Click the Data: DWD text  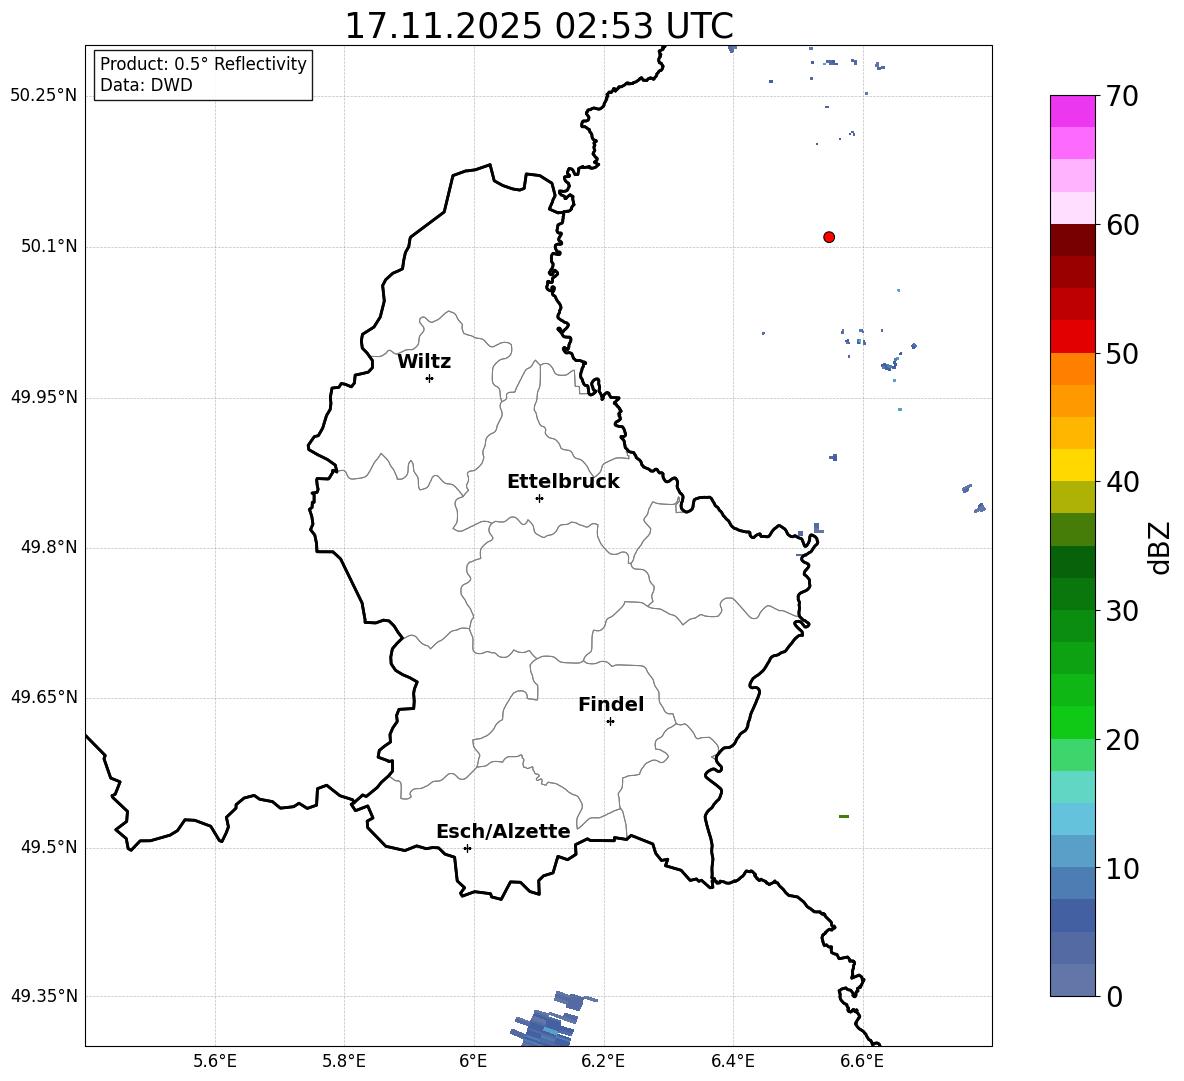tap(146, 85)
